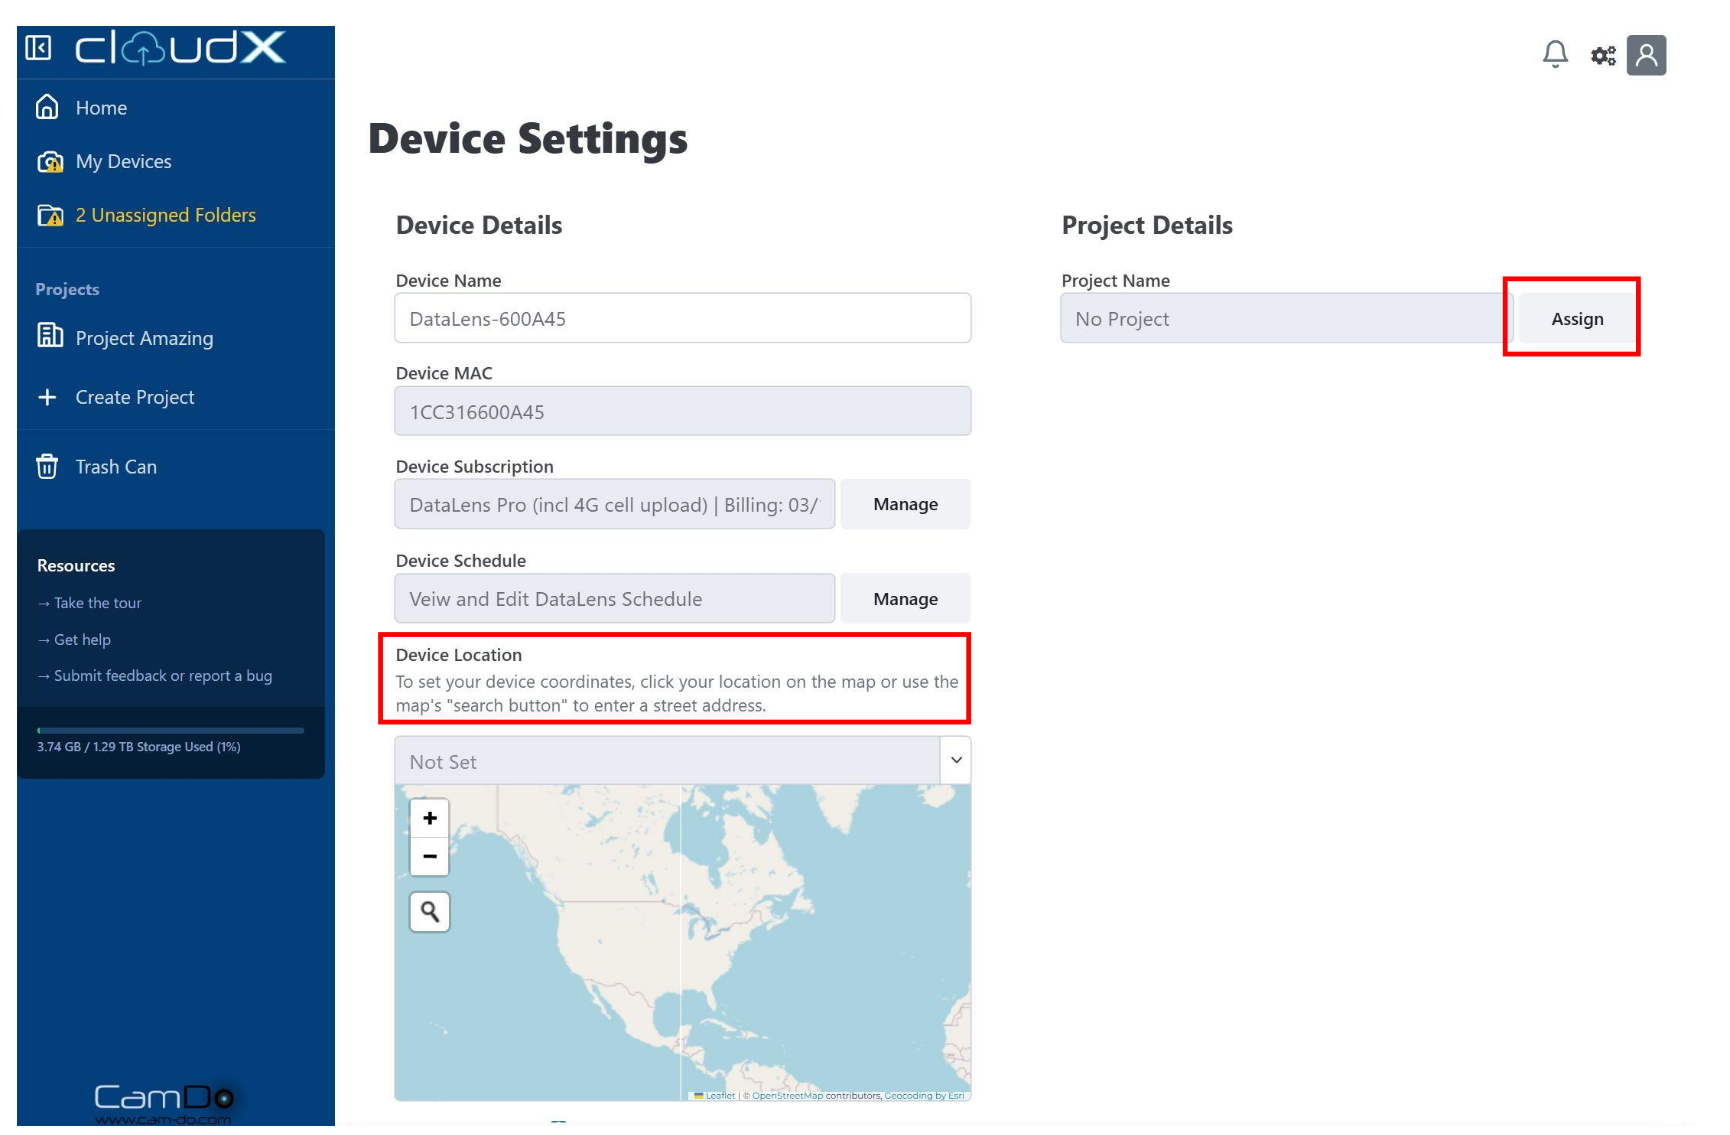Open notifications bell icon
The width and height of the screenshot is (1730, 1135).
click(1555, 54)
